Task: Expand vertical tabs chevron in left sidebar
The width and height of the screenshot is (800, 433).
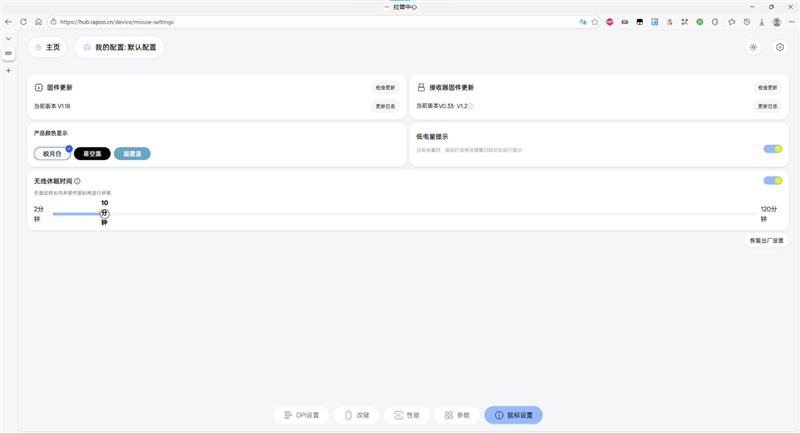Action: tap(9, 39)
